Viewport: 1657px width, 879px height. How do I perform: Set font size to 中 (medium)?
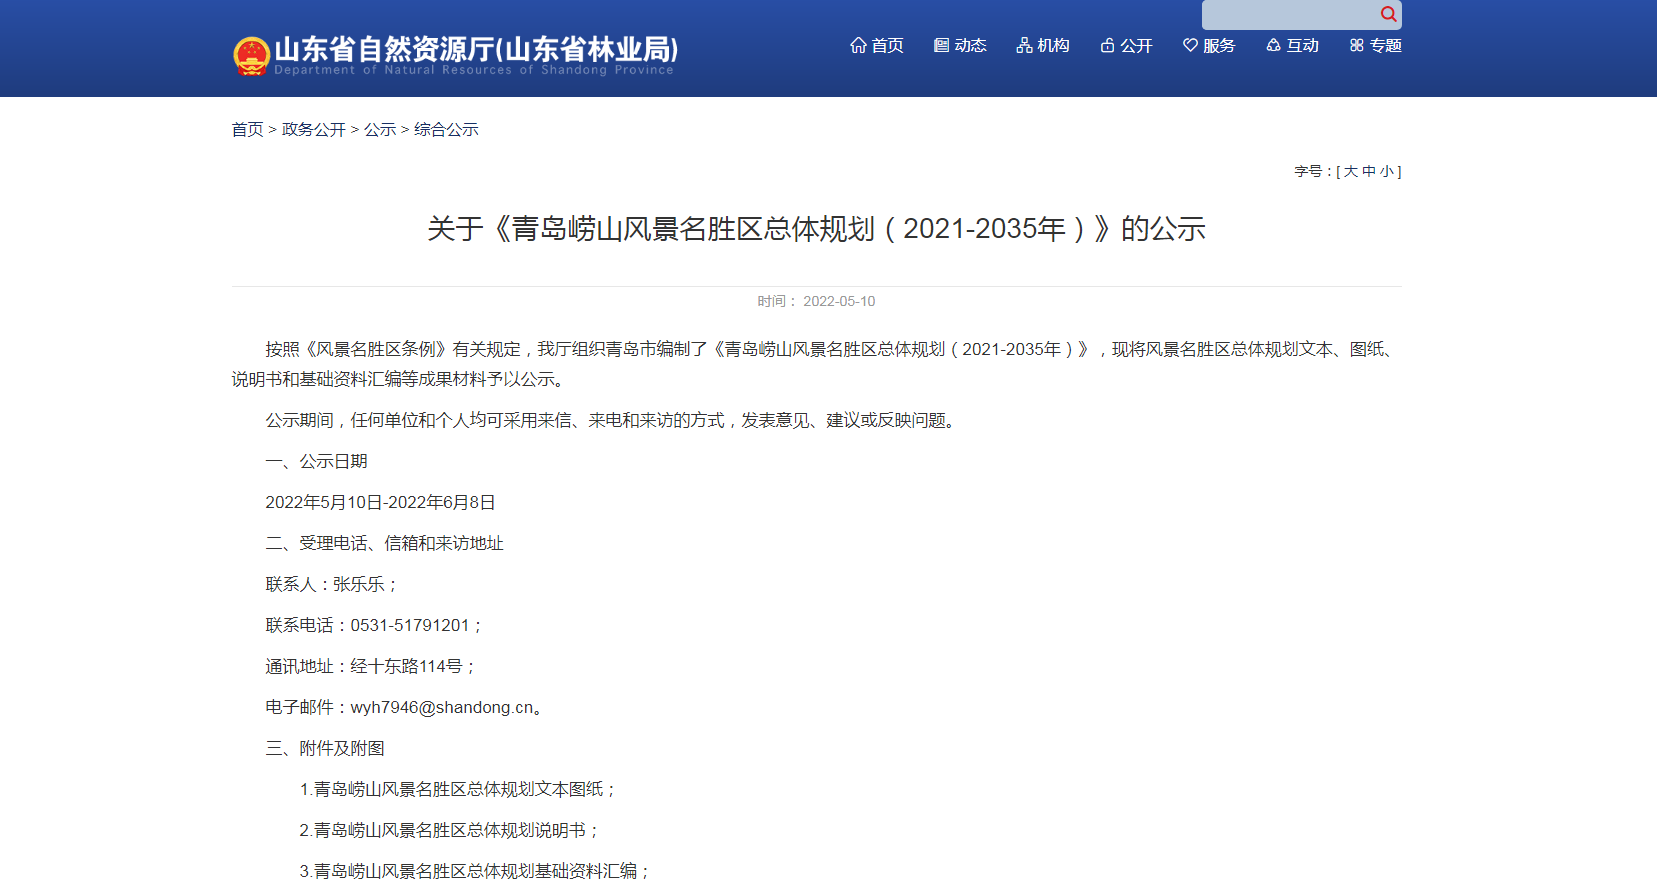coord(1369,171)
